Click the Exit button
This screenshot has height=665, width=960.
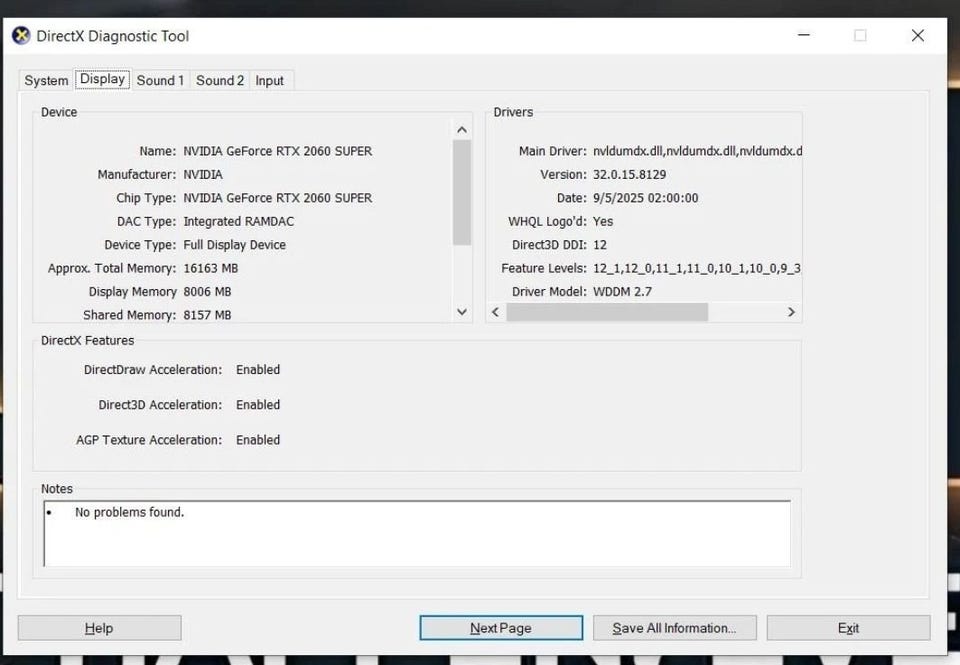coord(849,628)
